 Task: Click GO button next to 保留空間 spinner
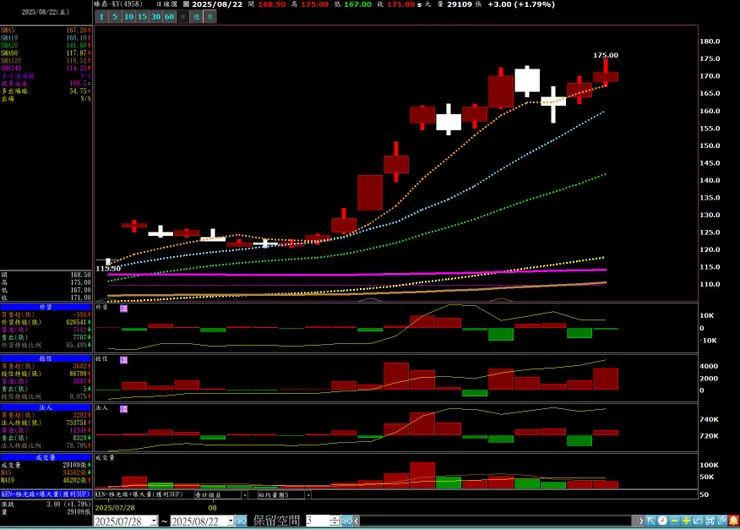coord(347,521)
